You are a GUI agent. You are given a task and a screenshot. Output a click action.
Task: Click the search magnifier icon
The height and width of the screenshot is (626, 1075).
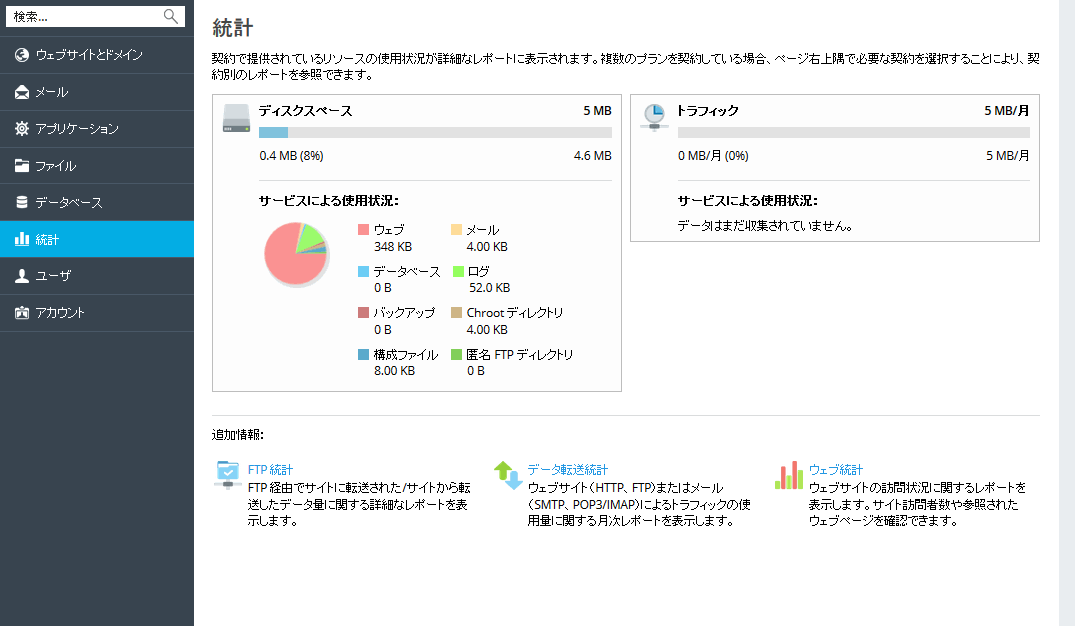click(171, 16)
